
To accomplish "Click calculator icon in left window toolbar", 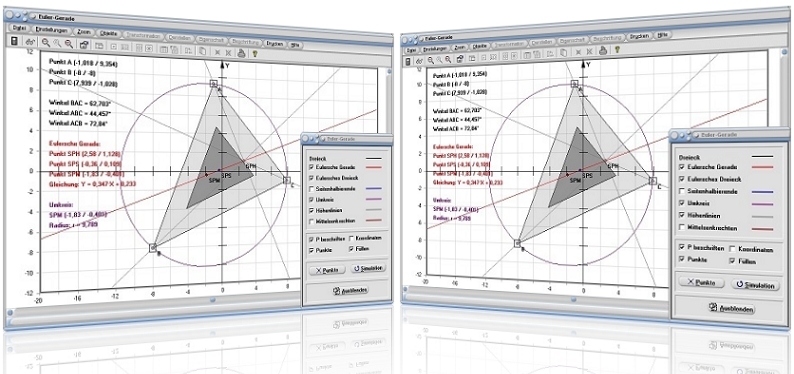I will click(x=14, y=41).
